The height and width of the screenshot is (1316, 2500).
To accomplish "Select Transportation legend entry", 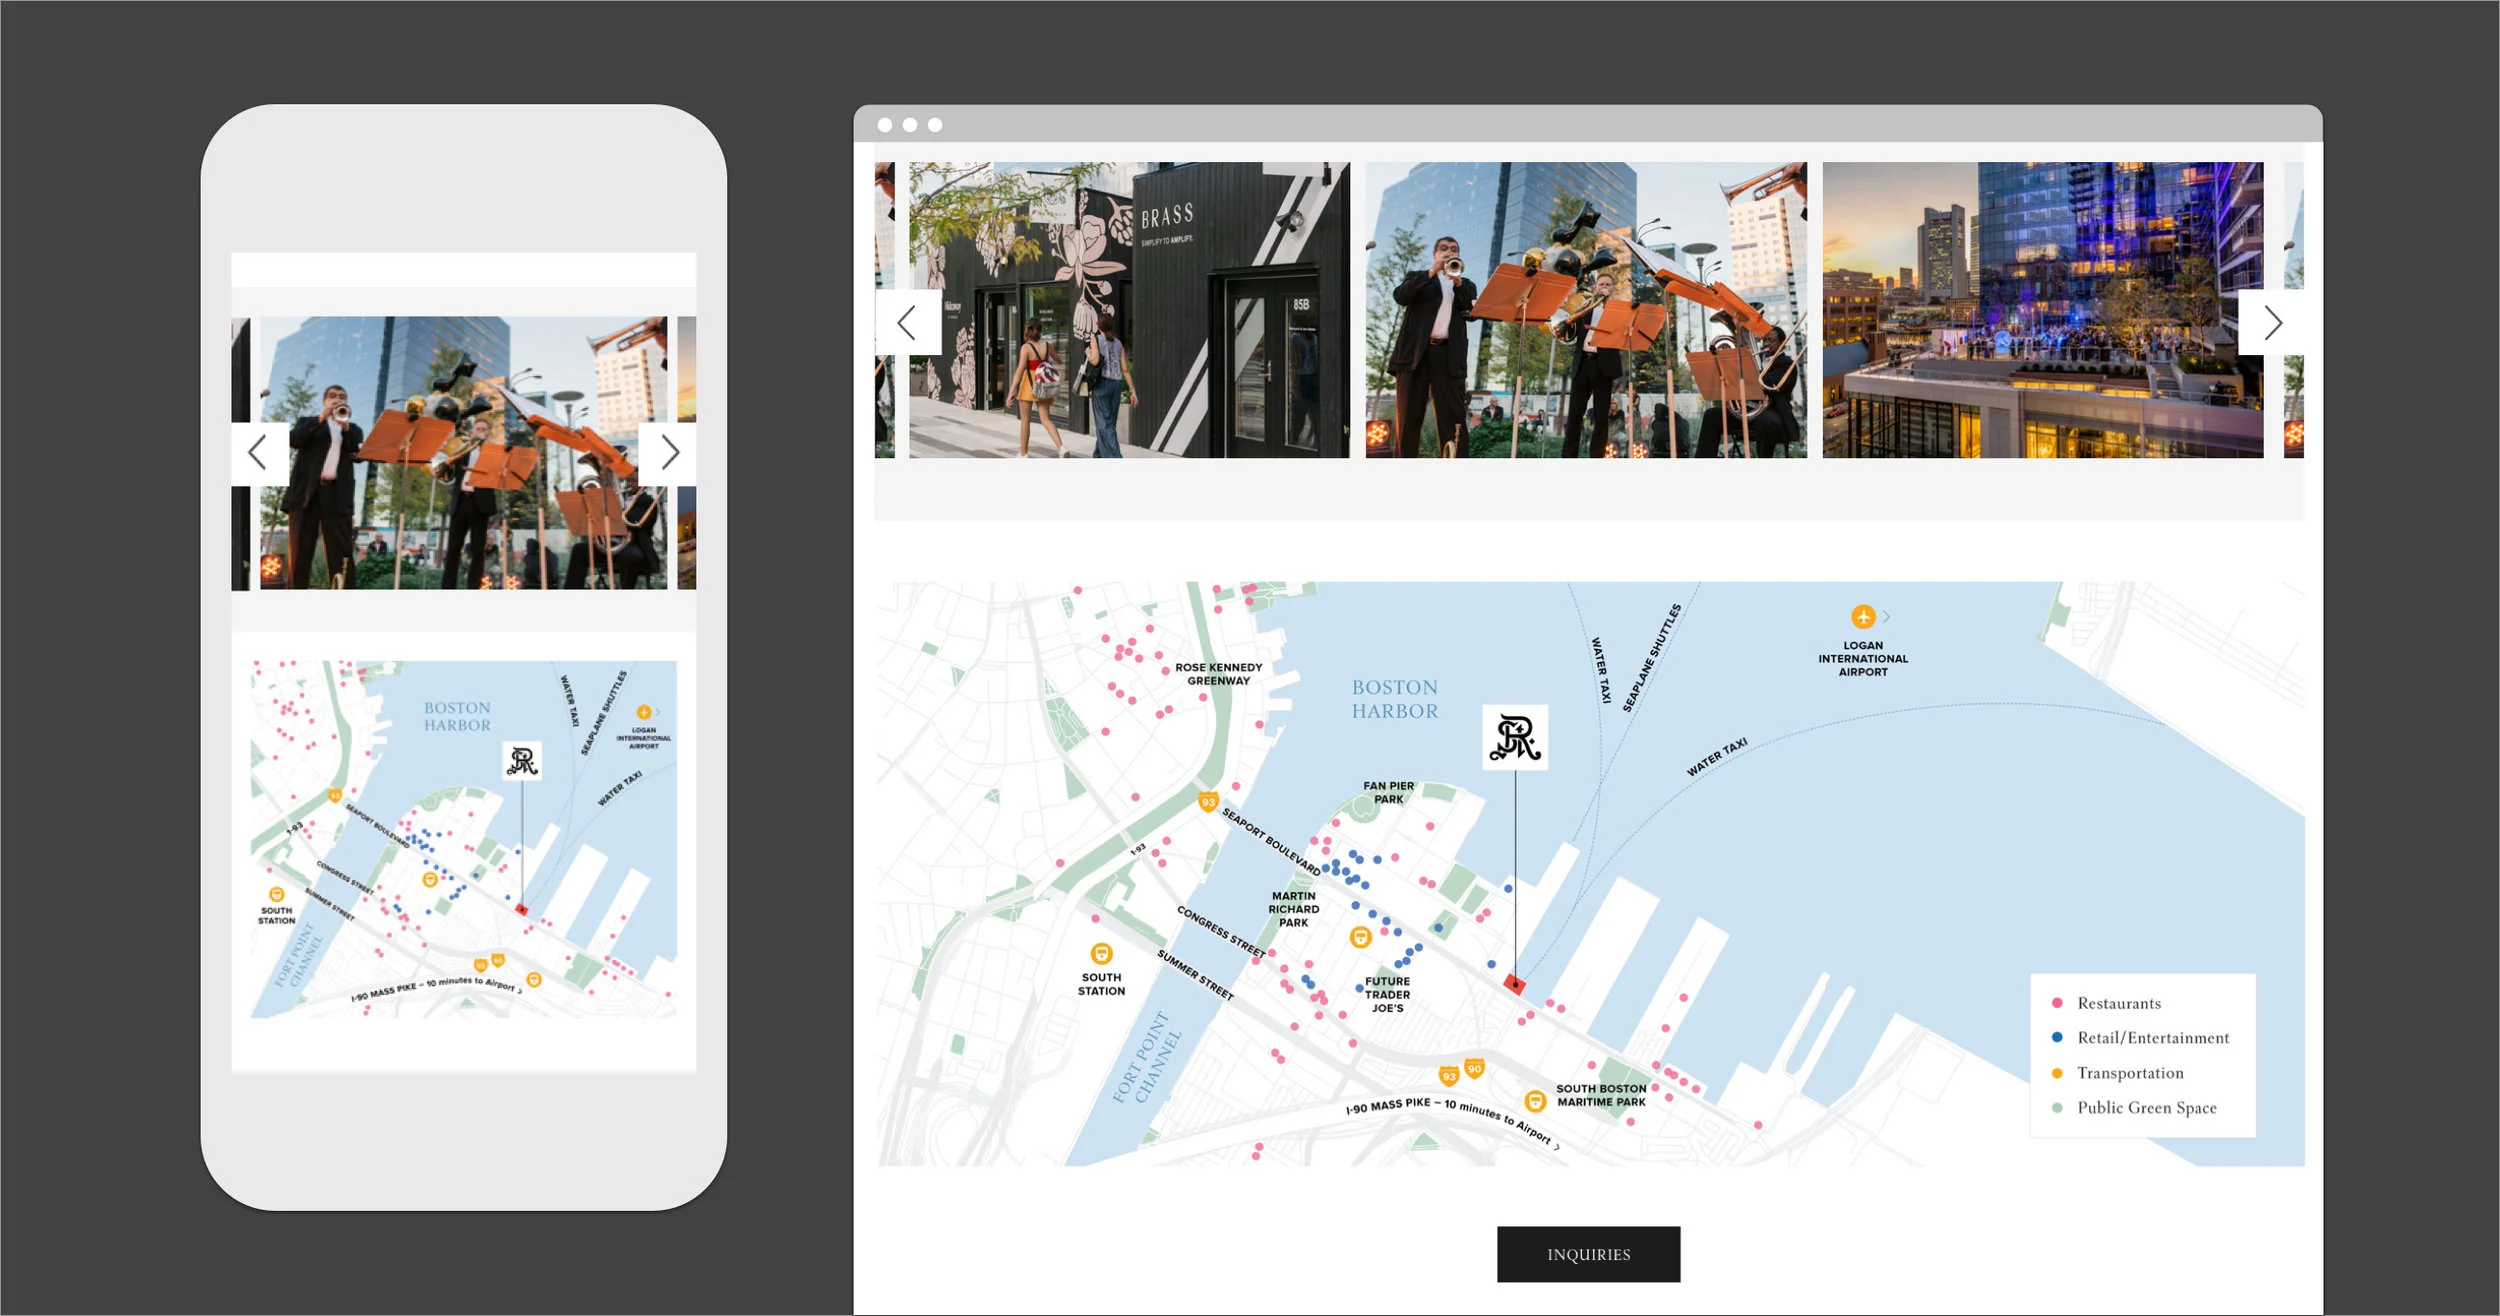I will click(2129, 1073).
